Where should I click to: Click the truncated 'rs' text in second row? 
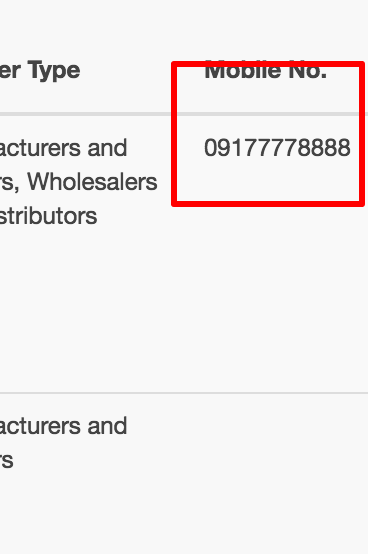7,460
